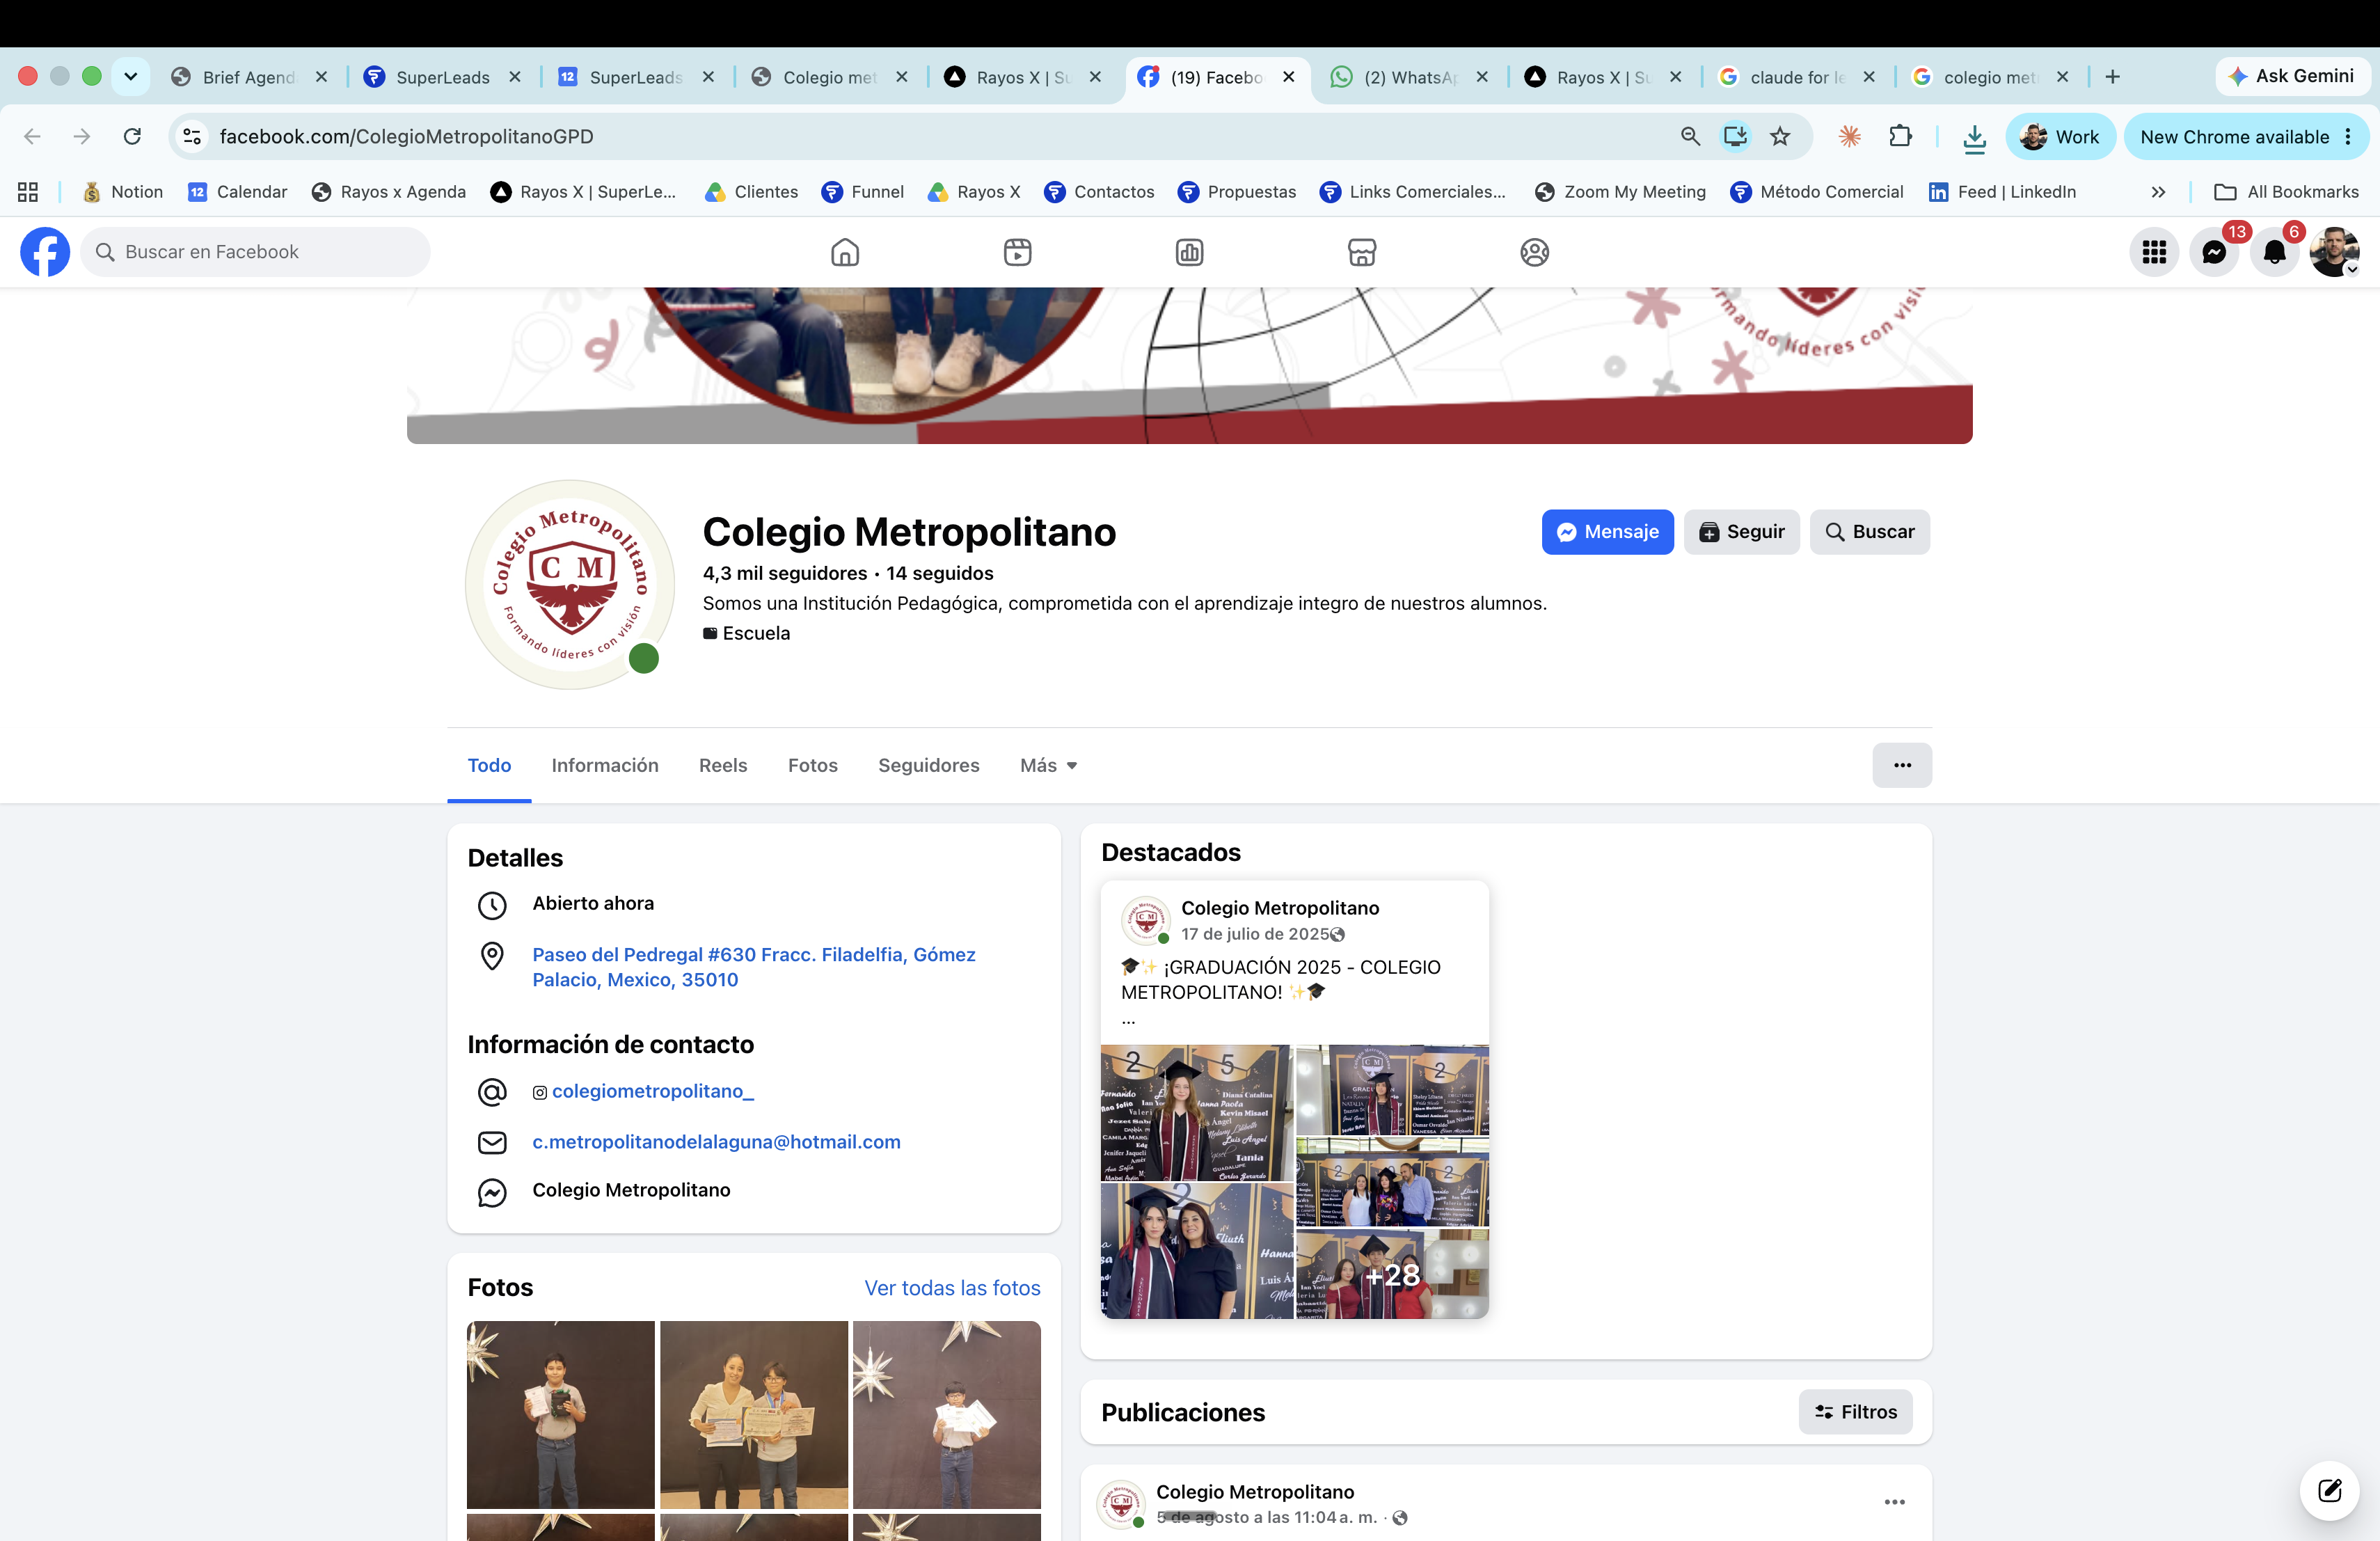
Task: Click the Buscar page search button
Action: tap(1869, 532)
